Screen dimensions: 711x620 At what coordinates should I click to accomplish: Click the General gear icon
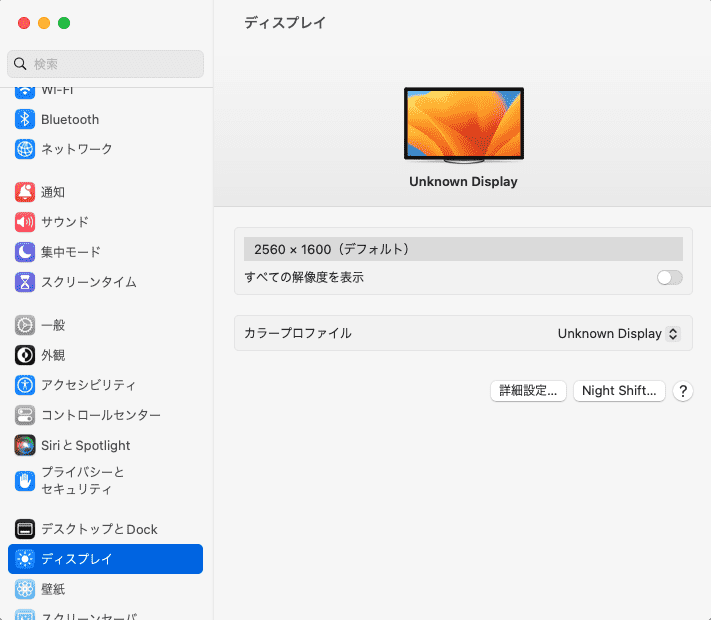coord(25,325)
